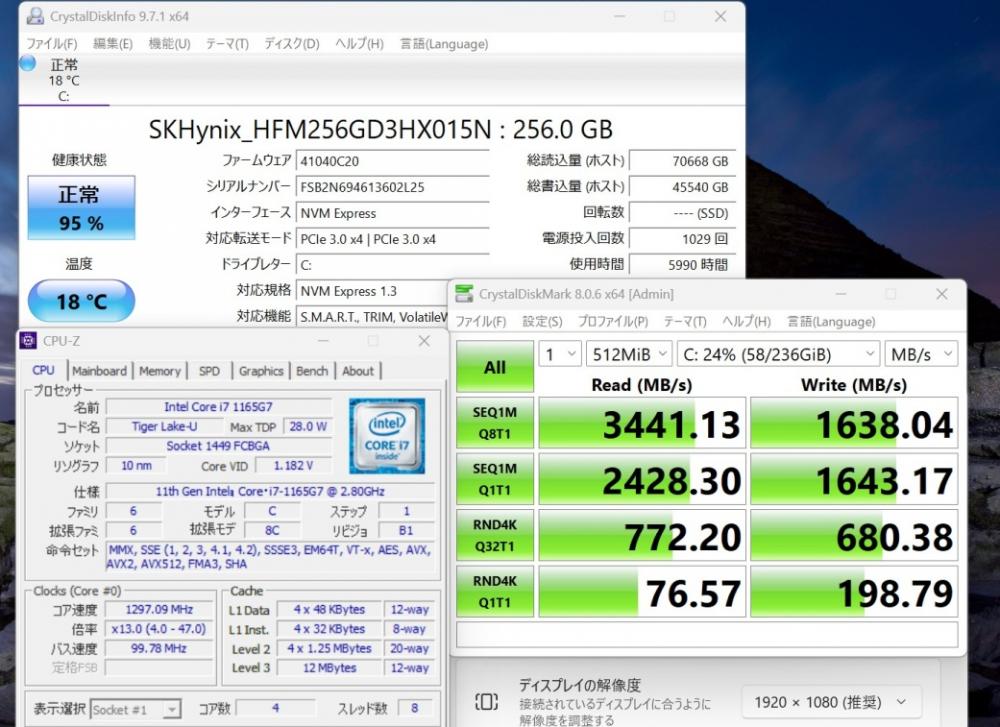Image resolution: width=1000 pixels, height=727 pixels.
Task: Click the CrystalDiskInfo title bar app icon
Action: coord(35,16)
